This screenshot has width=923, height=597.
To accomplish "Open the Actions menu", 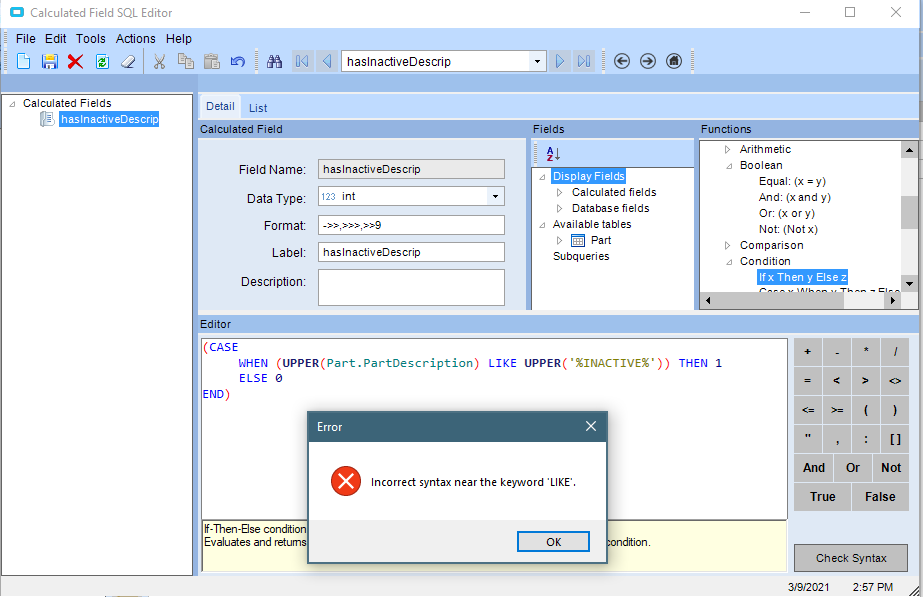I will tap(135, 39).
